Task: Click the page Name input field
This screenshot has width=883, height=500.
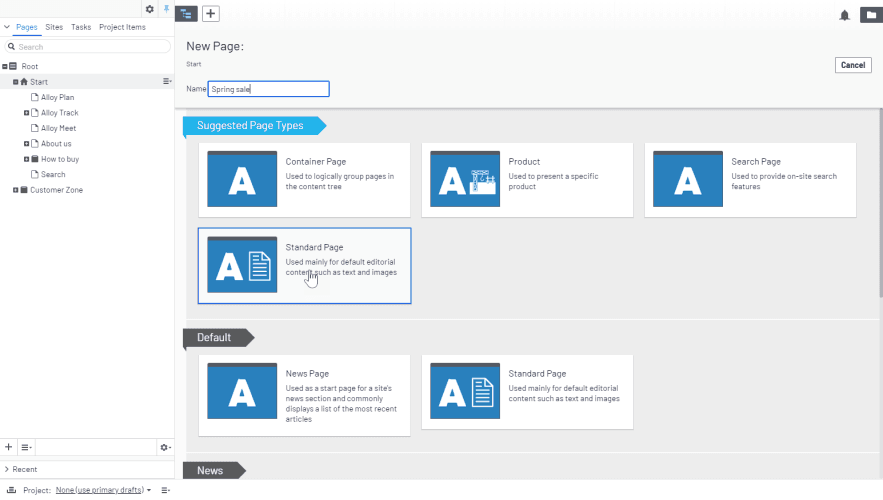Action: click(x=268, y=89)
